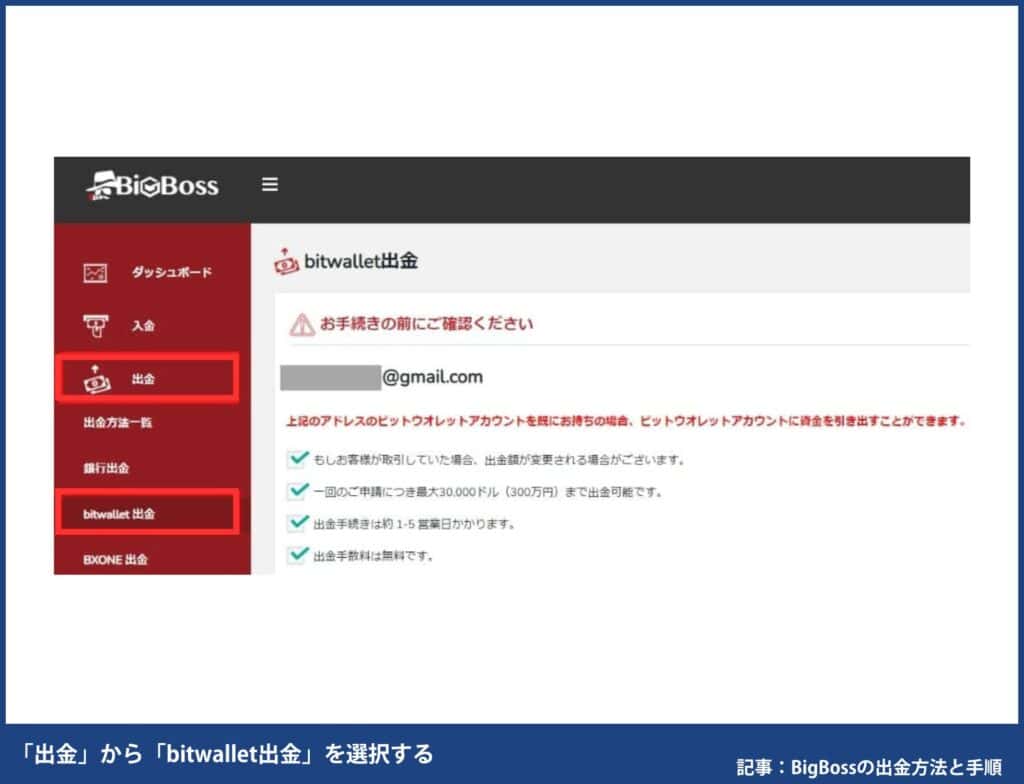Screen dimensions: 1024x784
Task: Toggle the hamburger menu icon
Action: click(270, 185)
